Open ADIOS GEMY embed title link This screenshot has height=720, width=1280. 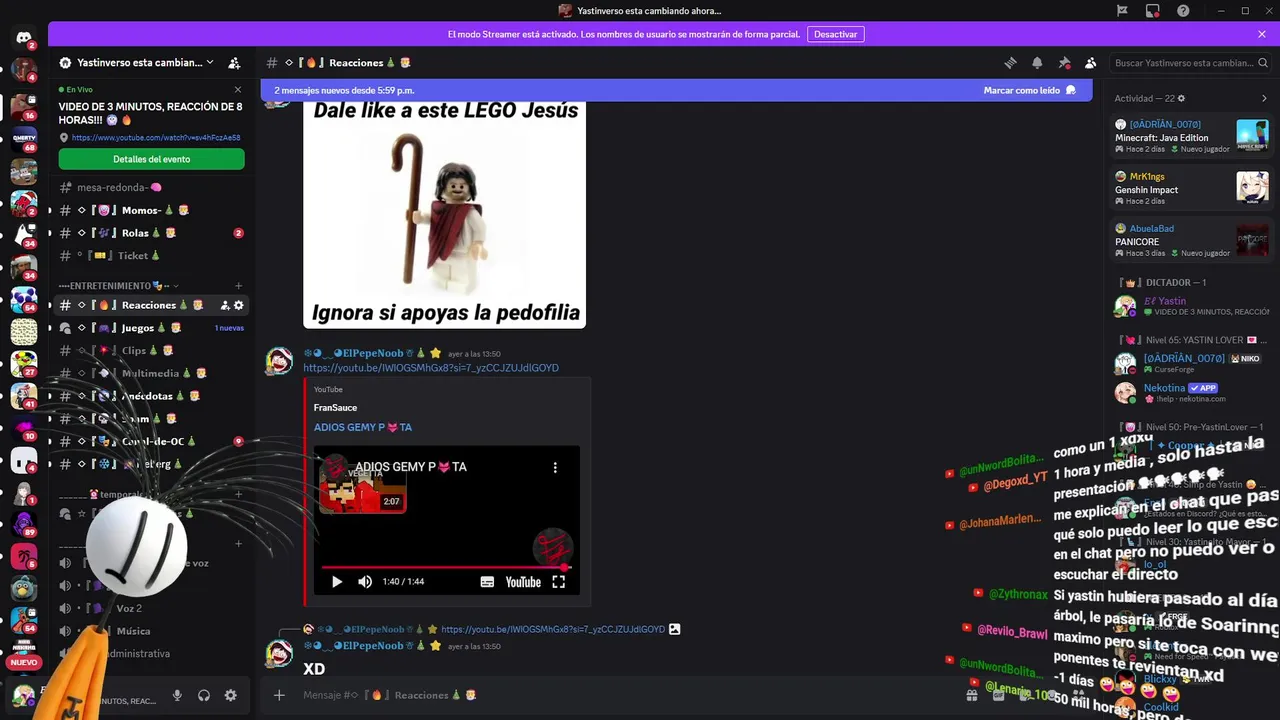[x=363, y=427]
